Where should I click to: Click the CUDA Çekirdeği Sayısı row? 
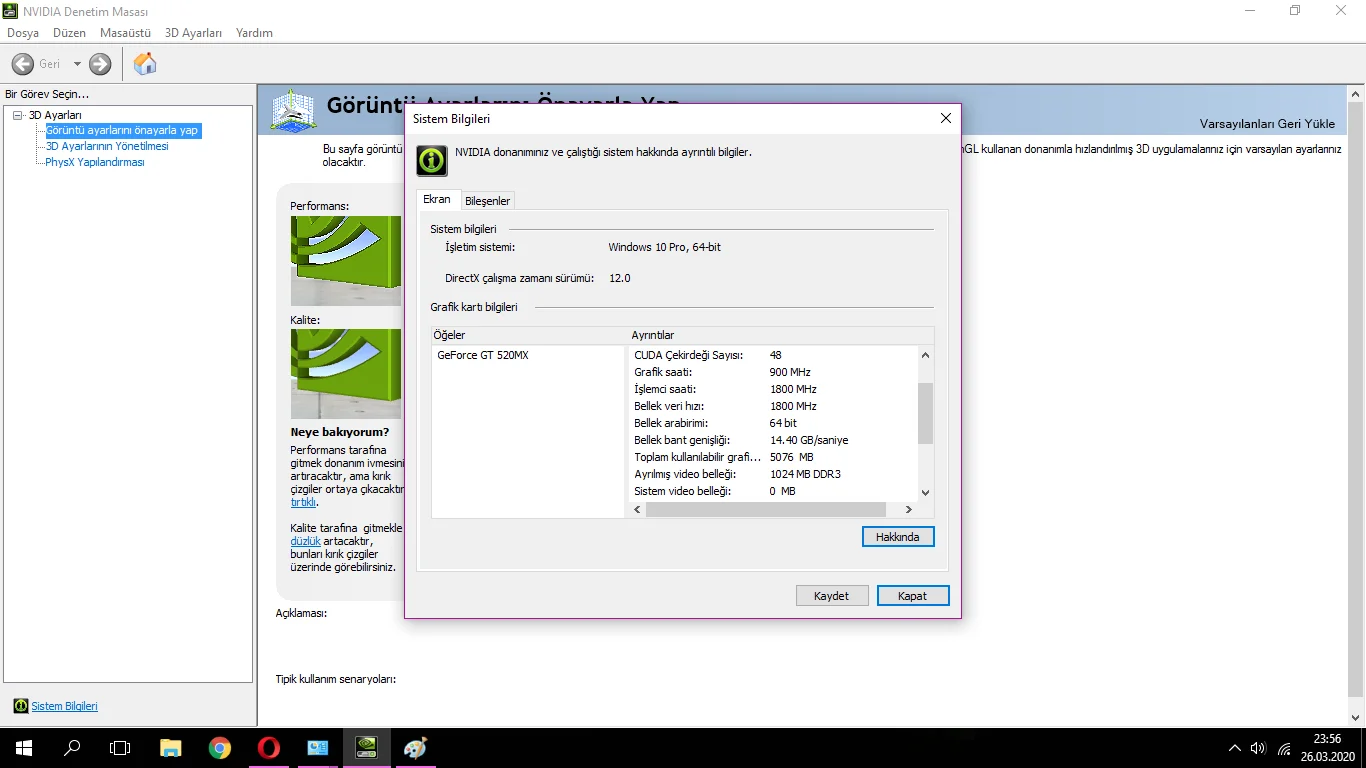coord(772,355)
